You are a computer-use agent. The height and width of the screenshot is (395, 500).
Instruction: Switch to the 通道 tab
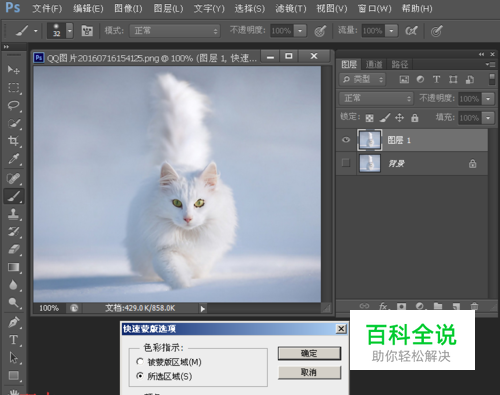point(374,64)
